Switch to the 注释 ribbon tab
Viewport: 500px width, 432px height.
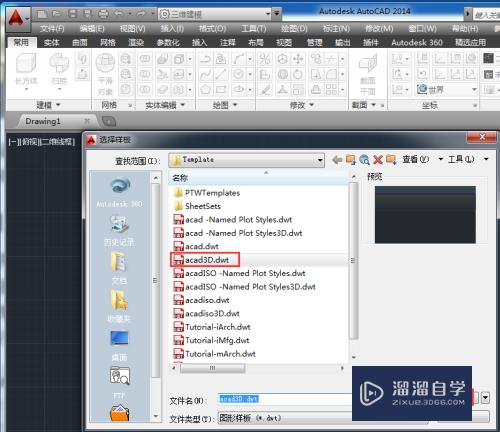pos(228,42)
